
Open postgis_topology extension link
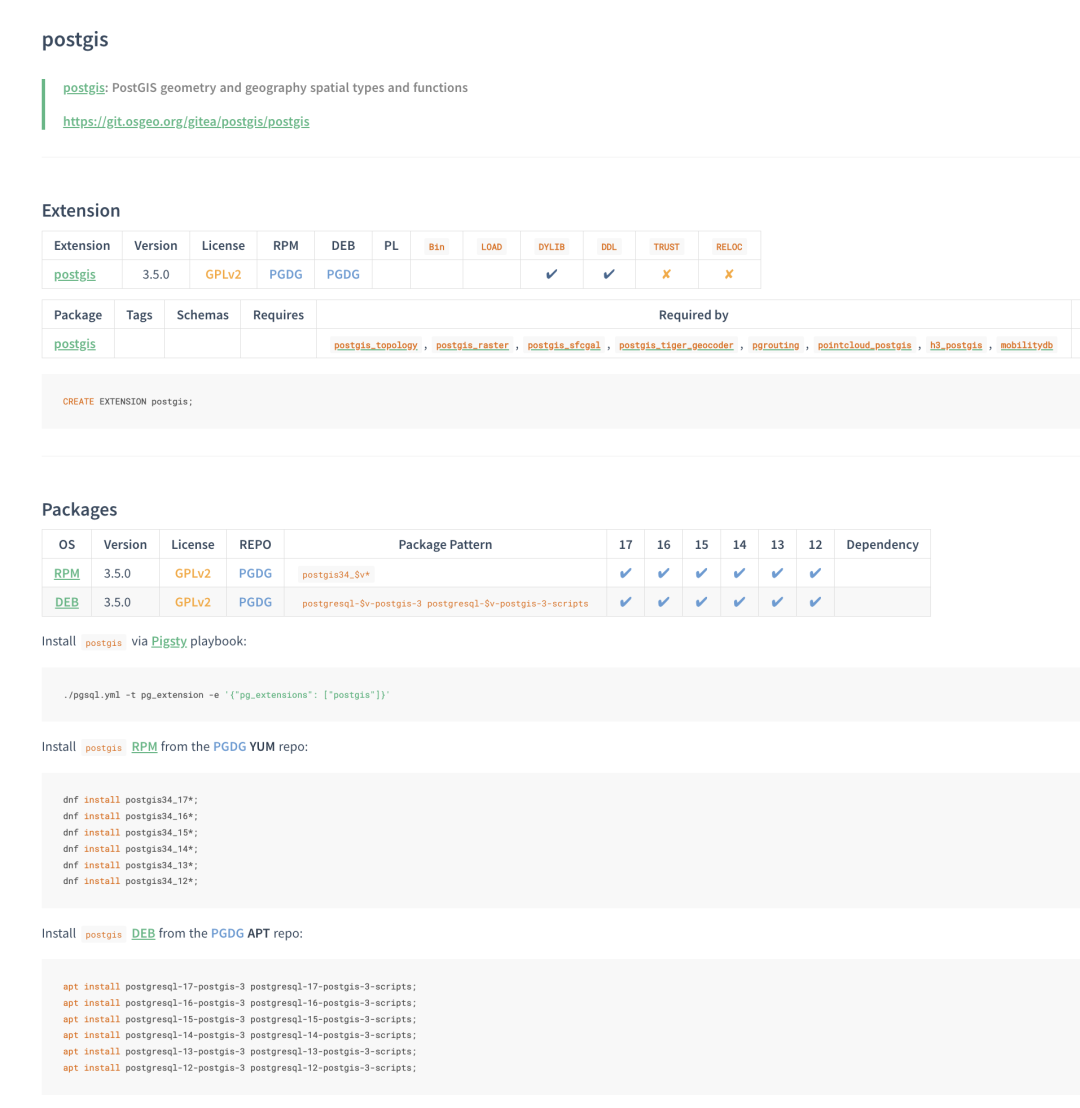coord(375,345)
